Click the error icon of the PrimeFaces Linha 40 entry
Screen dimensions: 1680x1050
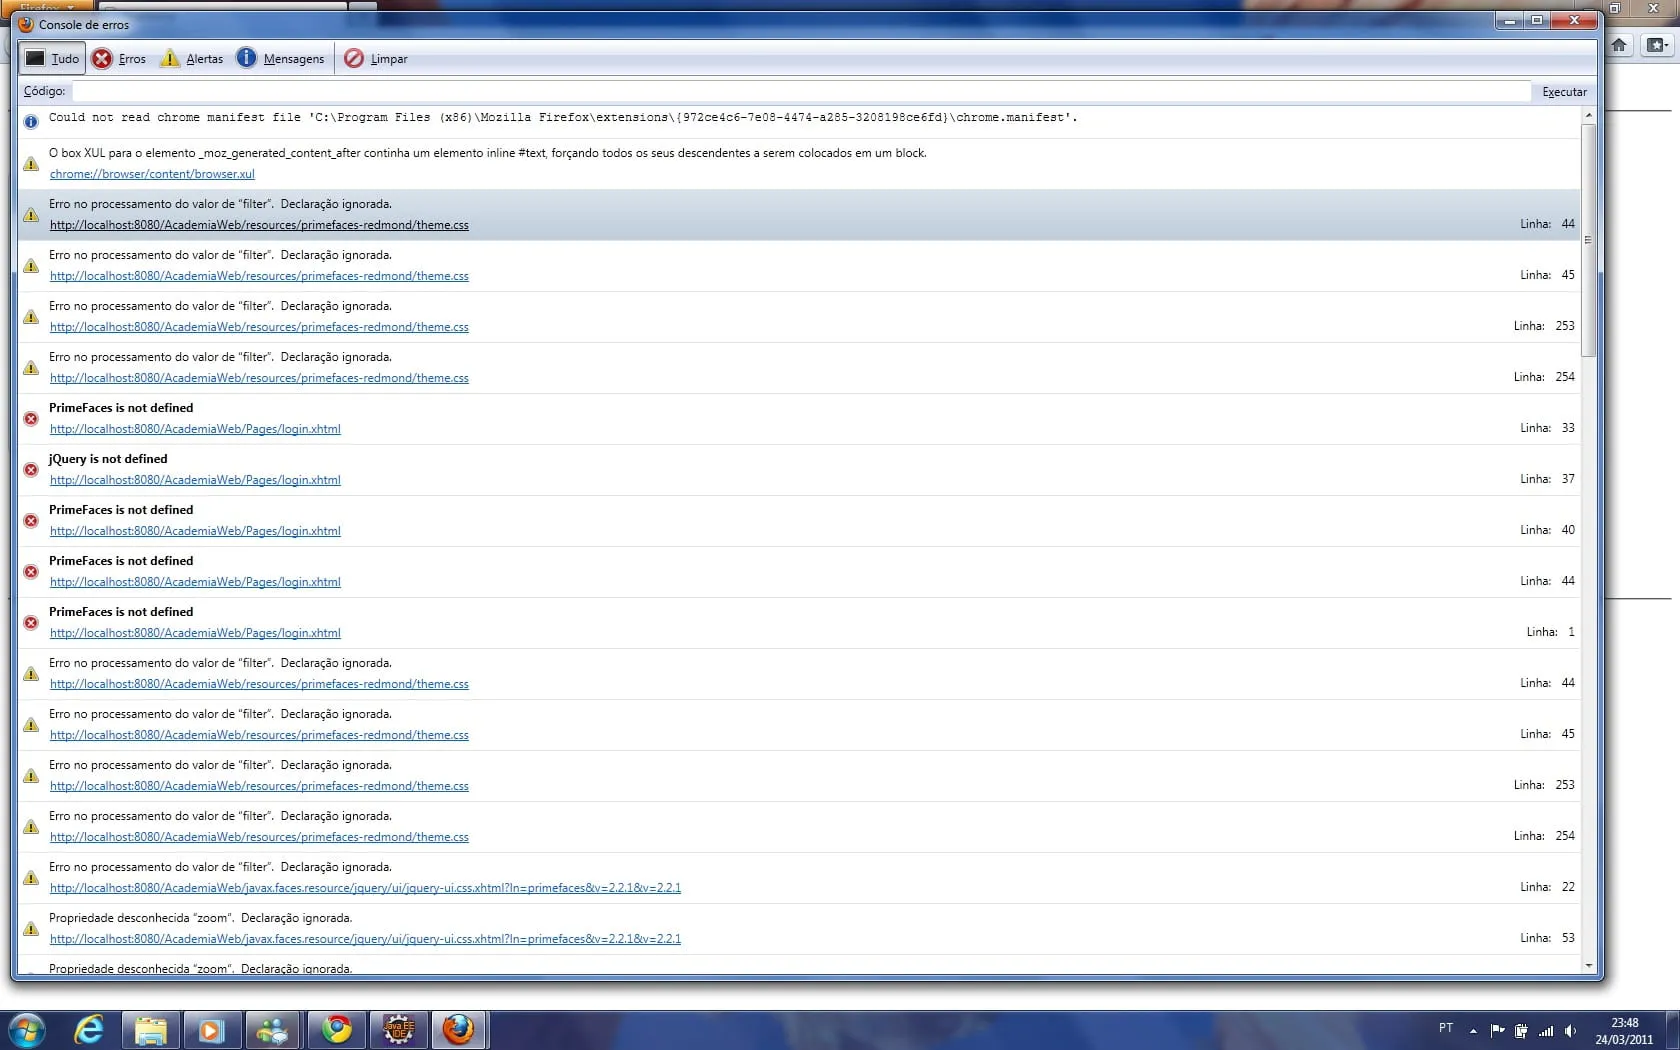[x=31, y=521]
